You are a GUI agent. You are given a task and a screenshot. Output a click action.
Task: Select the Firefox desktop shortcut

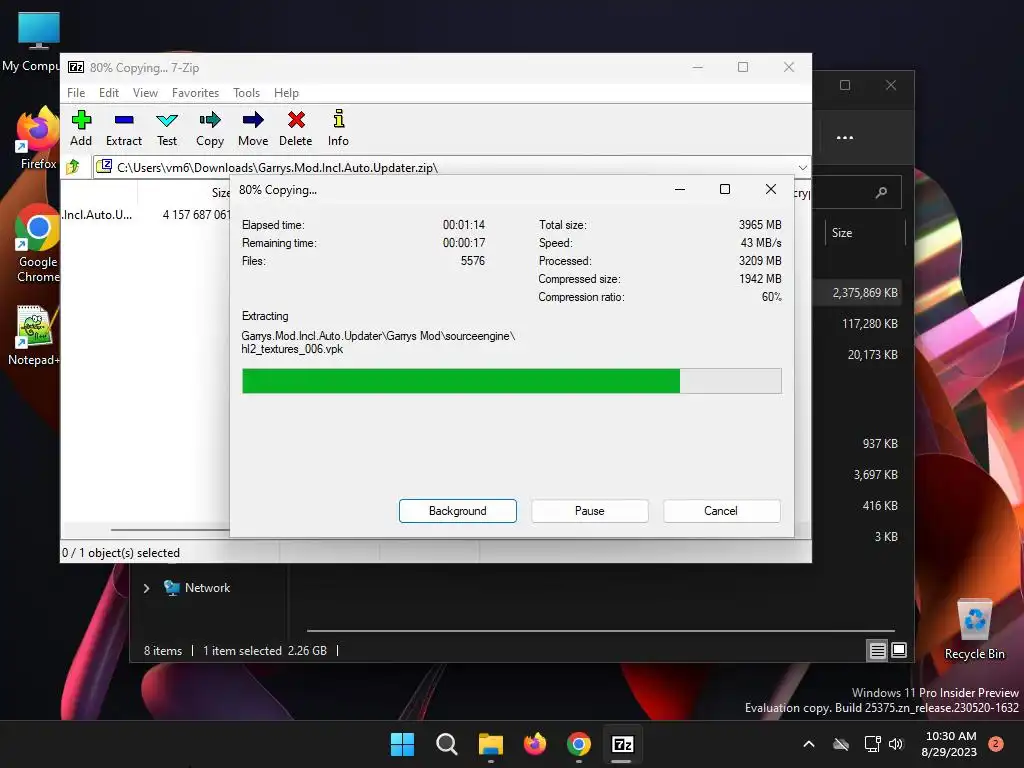click(x=37, y=140)
